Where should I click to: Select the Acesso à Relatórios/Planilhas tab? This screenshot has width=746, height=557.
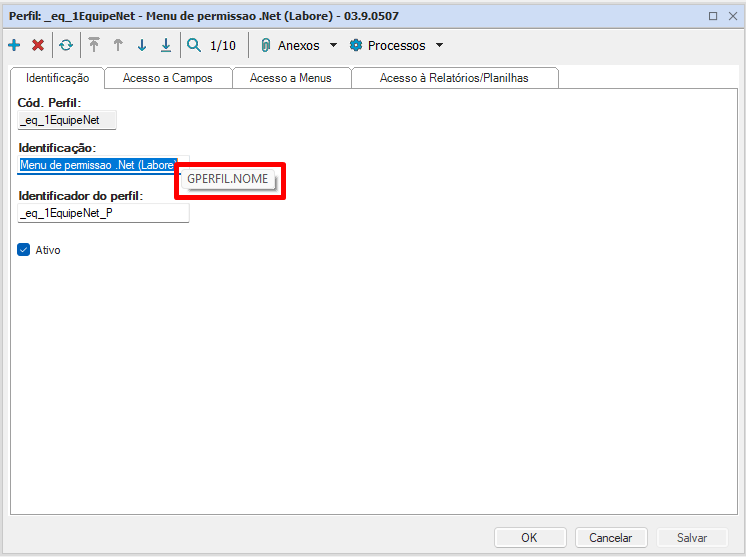click(x=454, y=78)
